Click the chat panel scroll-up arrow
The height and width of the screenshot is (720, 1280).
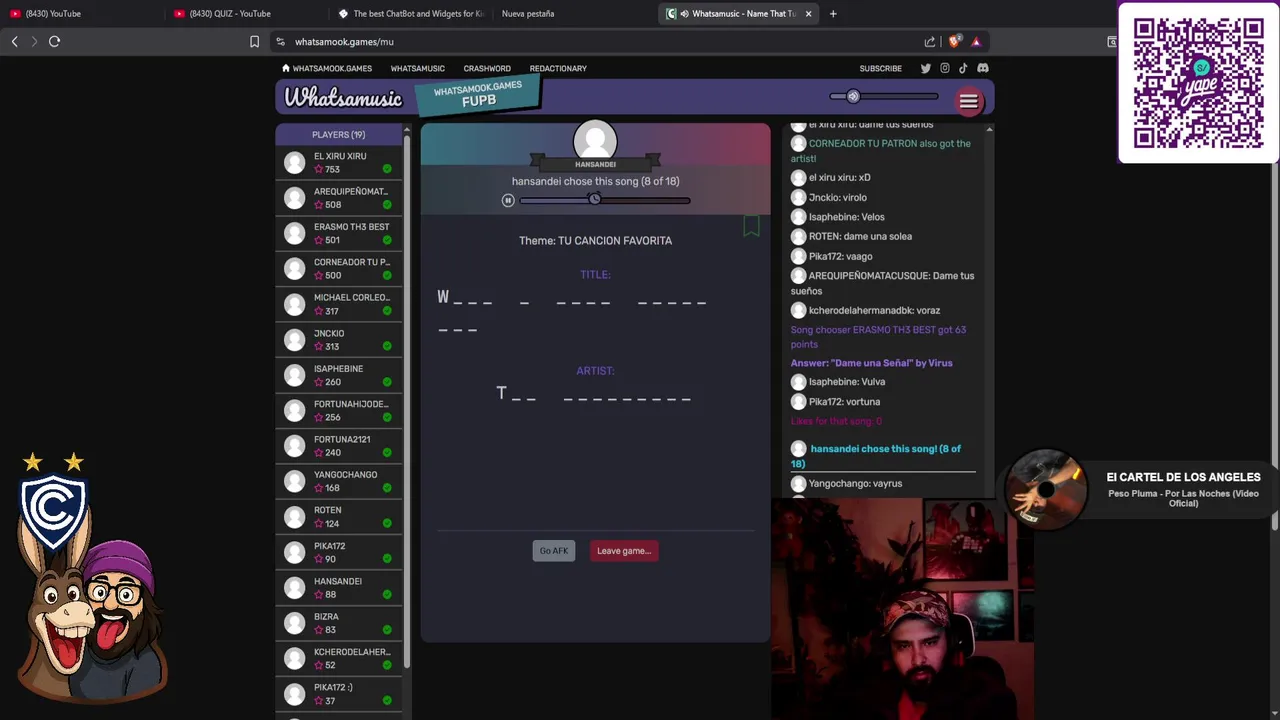[x=989, y=129]
